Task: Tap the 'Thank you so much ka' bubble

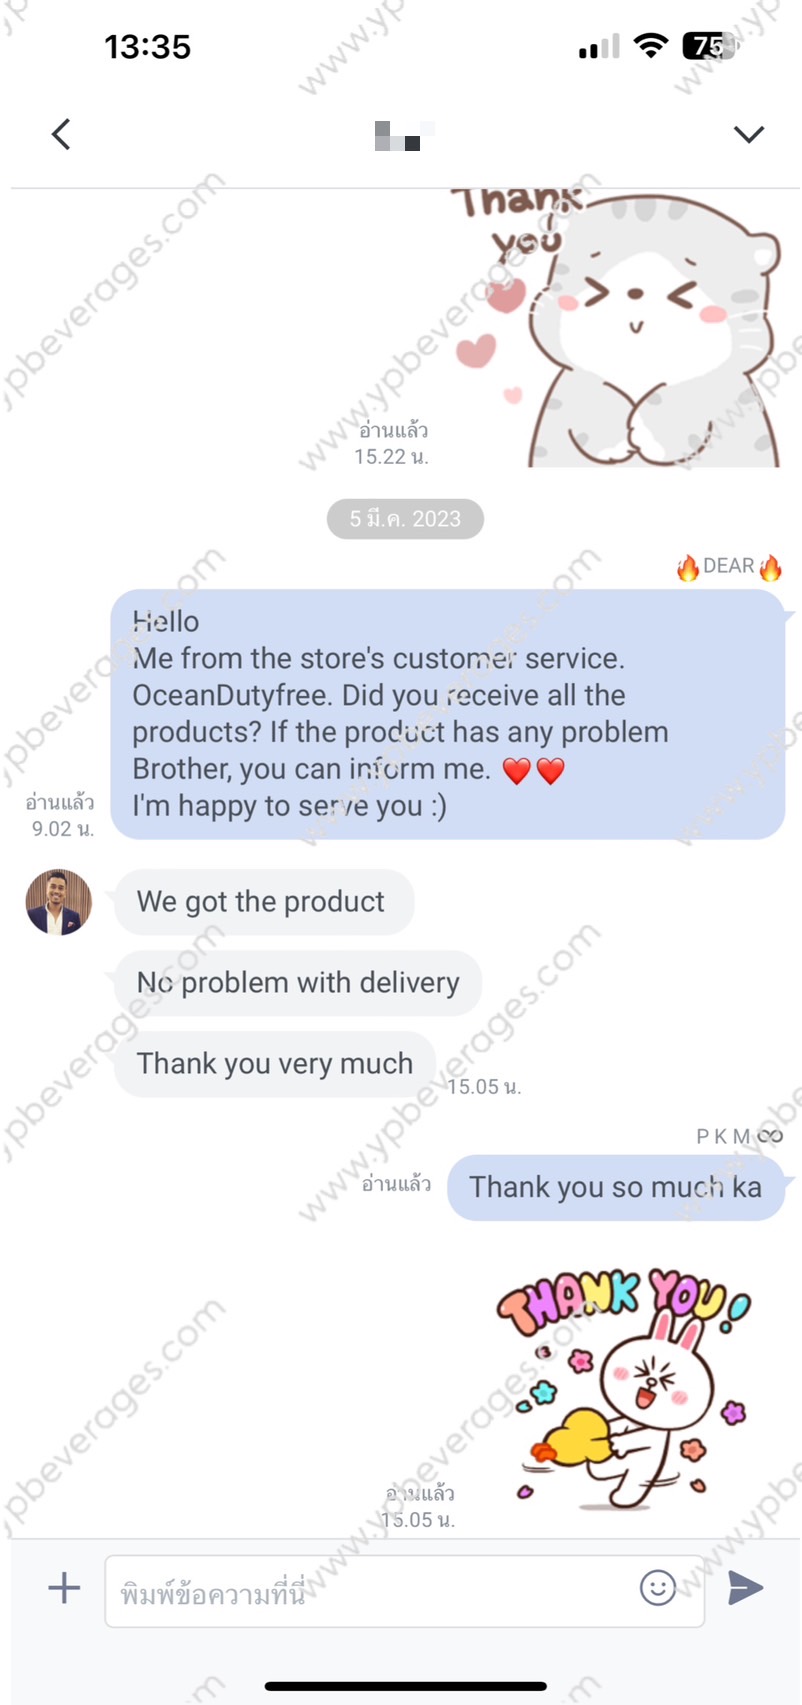Action: (x=616, y=1187)
